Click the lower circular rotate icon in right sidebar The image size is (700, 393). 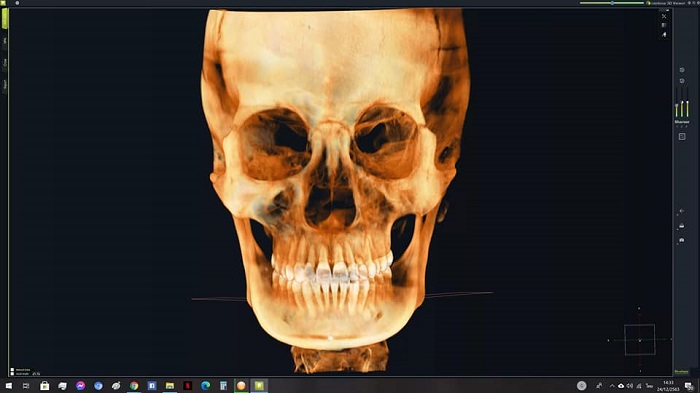pyautogui.click(x=682, y=81)
